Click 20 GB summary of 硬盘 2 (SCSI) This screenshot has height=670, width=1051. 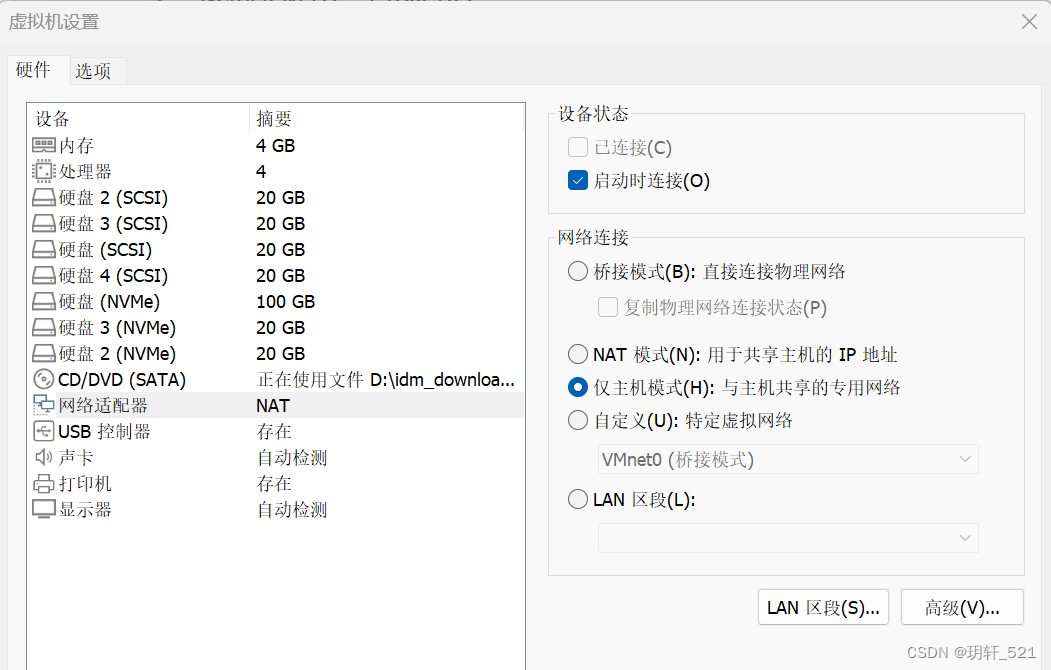[x=281, y=198]
